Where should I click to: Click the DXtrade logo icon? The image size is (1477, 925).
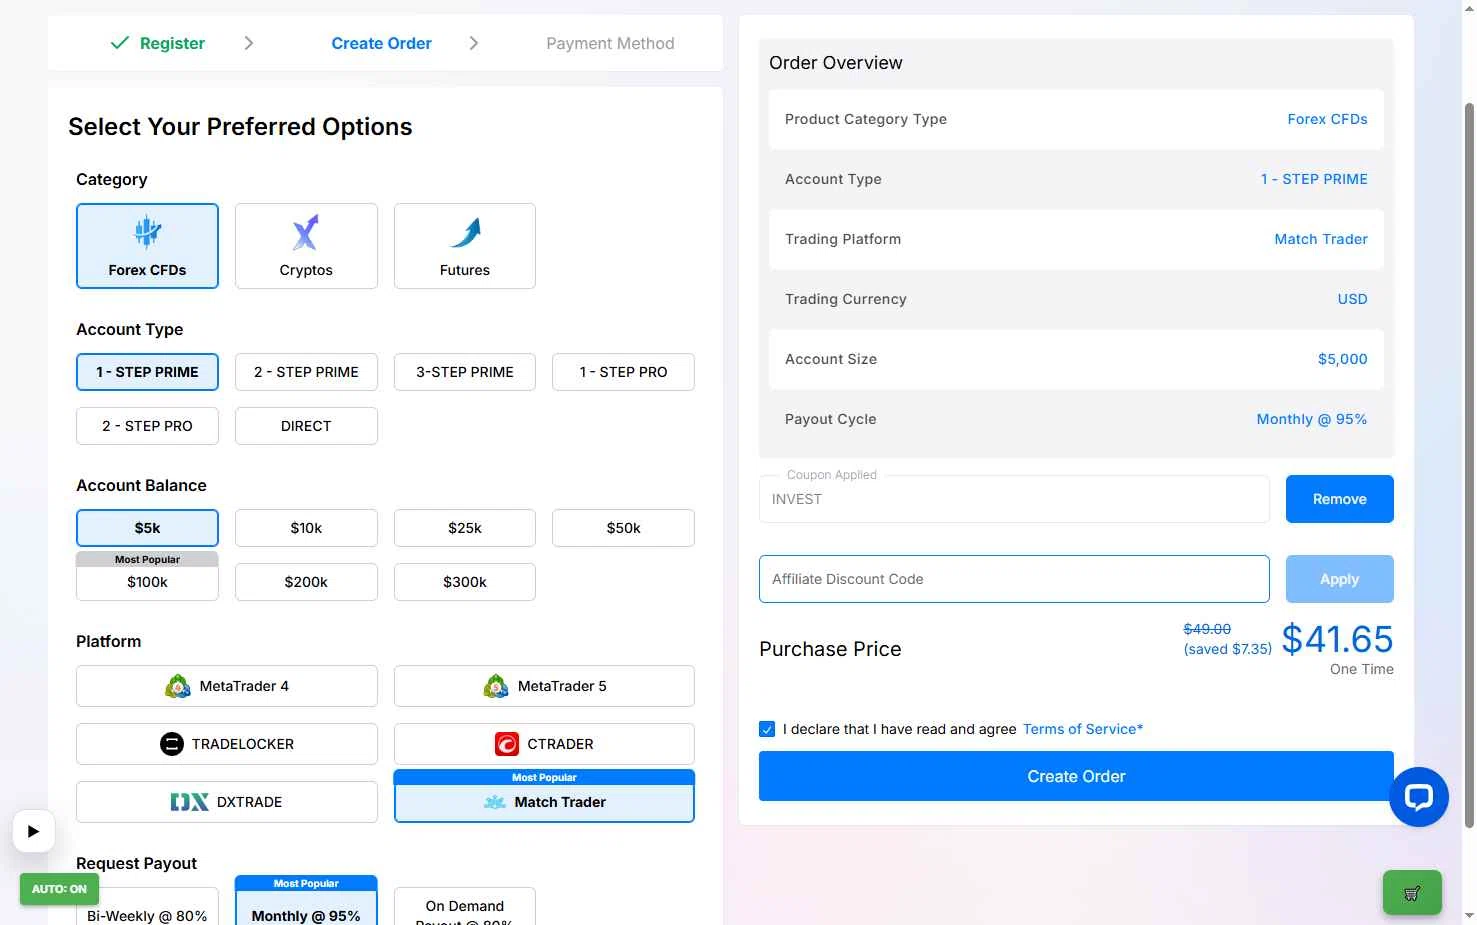tap(189, 802)
